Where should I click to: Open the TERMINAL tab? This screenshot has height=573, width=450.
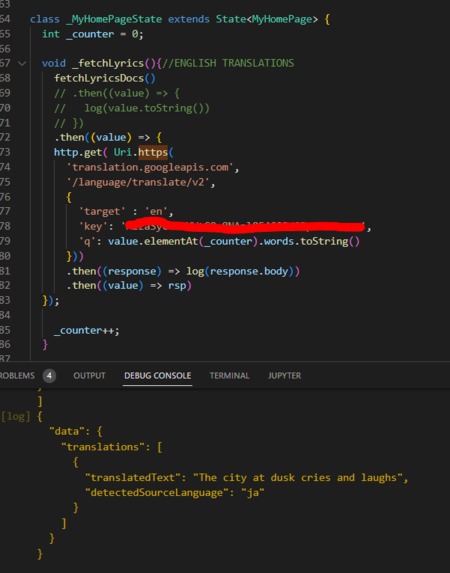229,375
